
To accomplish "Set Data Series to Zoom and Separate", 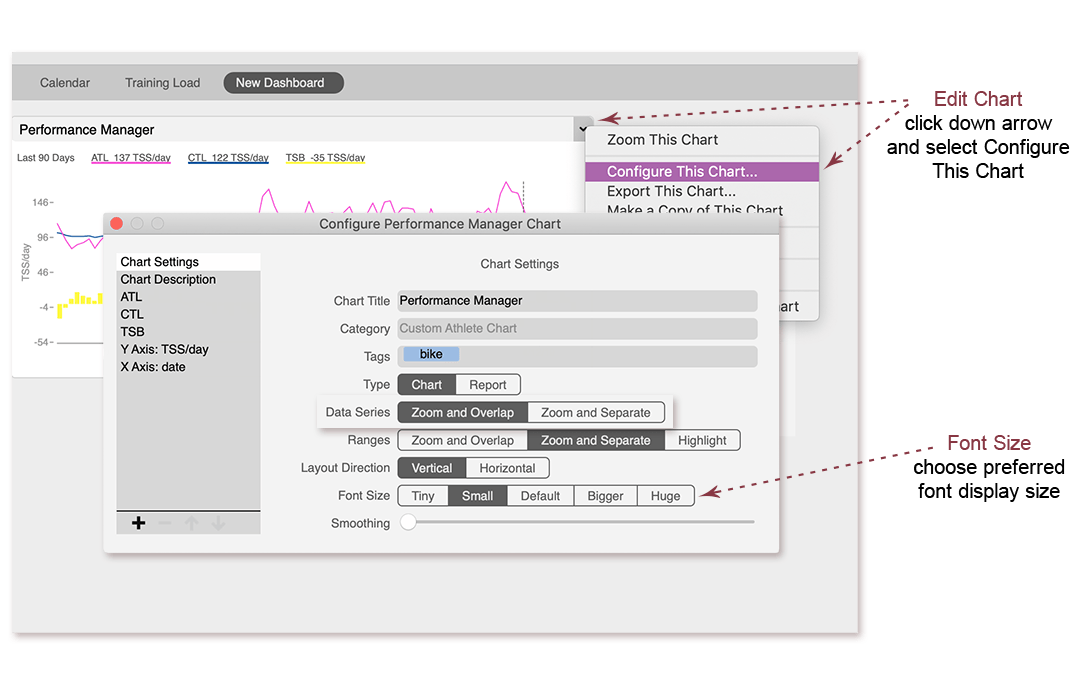I will pyautogui.click(x=596, y=412).
